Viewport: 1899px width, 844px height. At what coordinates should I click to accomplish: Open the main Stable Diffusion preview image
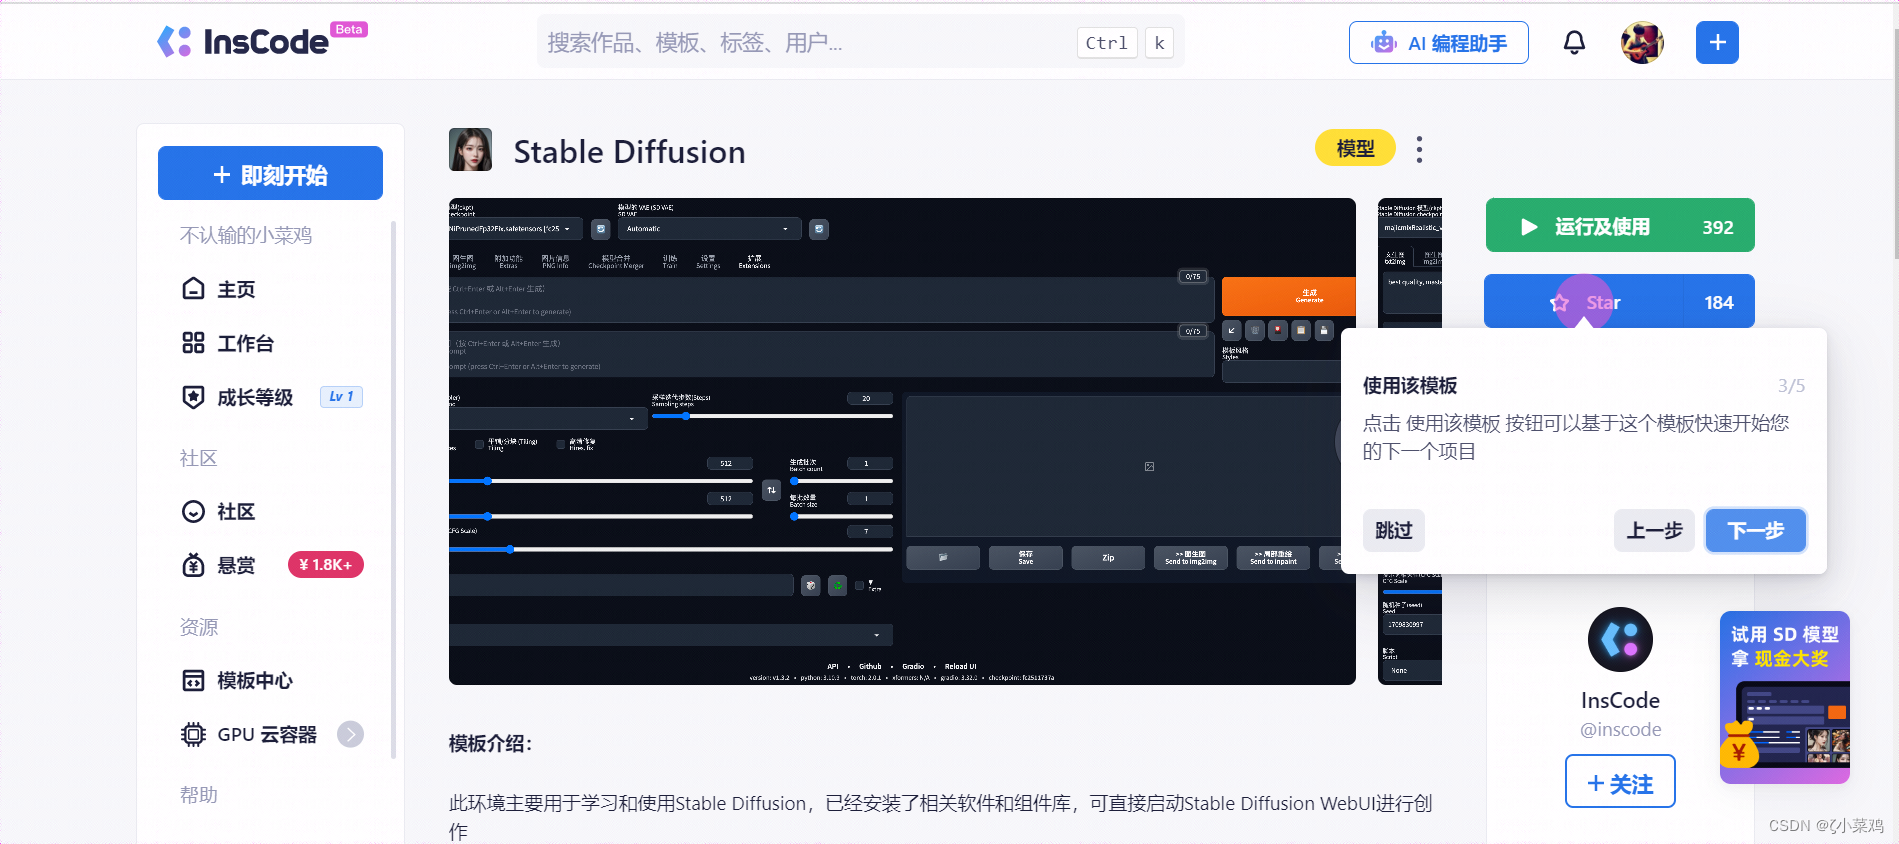click(x=902, y=441)
